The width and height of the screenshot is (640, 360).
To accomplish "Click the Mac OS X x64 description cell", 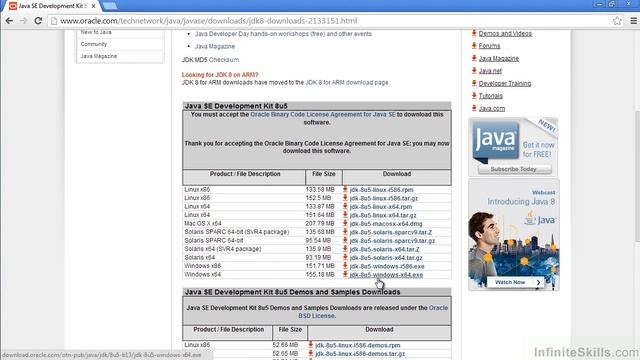I will 203,224.
